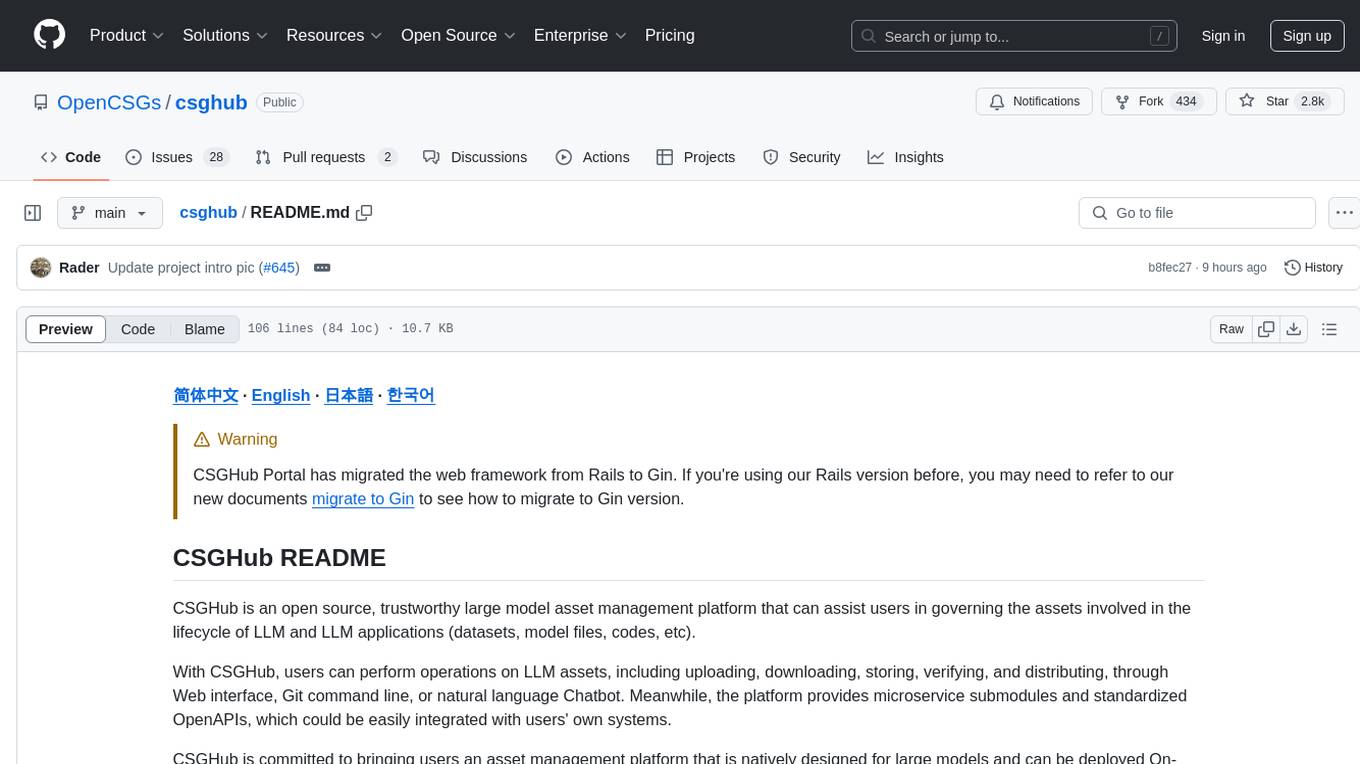The image size is (1360, 764).
Task: Open the English README link
Action: click(x=281, y=395)
